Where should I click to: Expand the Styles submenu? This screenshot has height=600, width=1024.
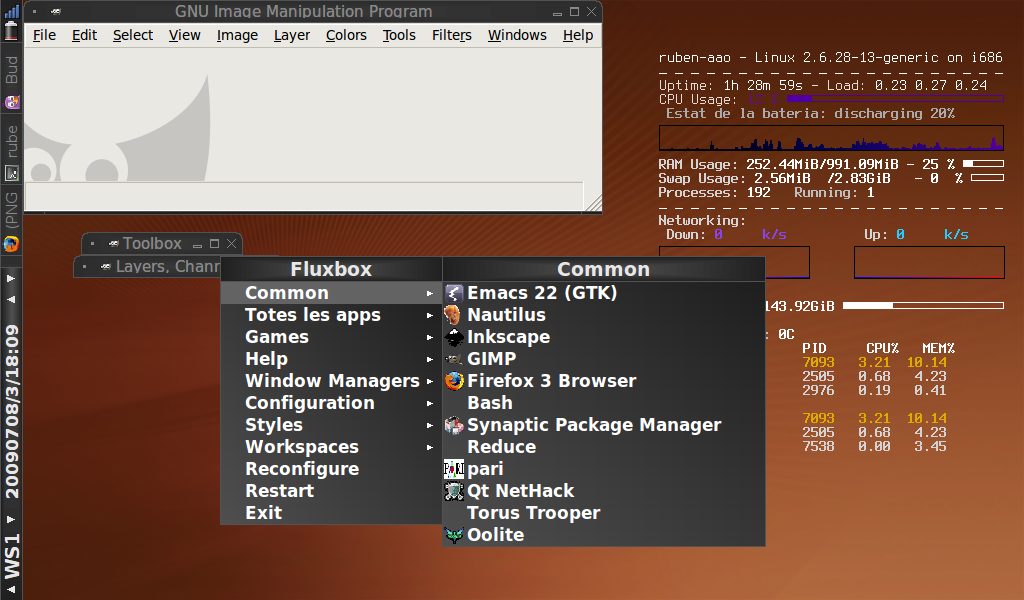pos(332,425)
